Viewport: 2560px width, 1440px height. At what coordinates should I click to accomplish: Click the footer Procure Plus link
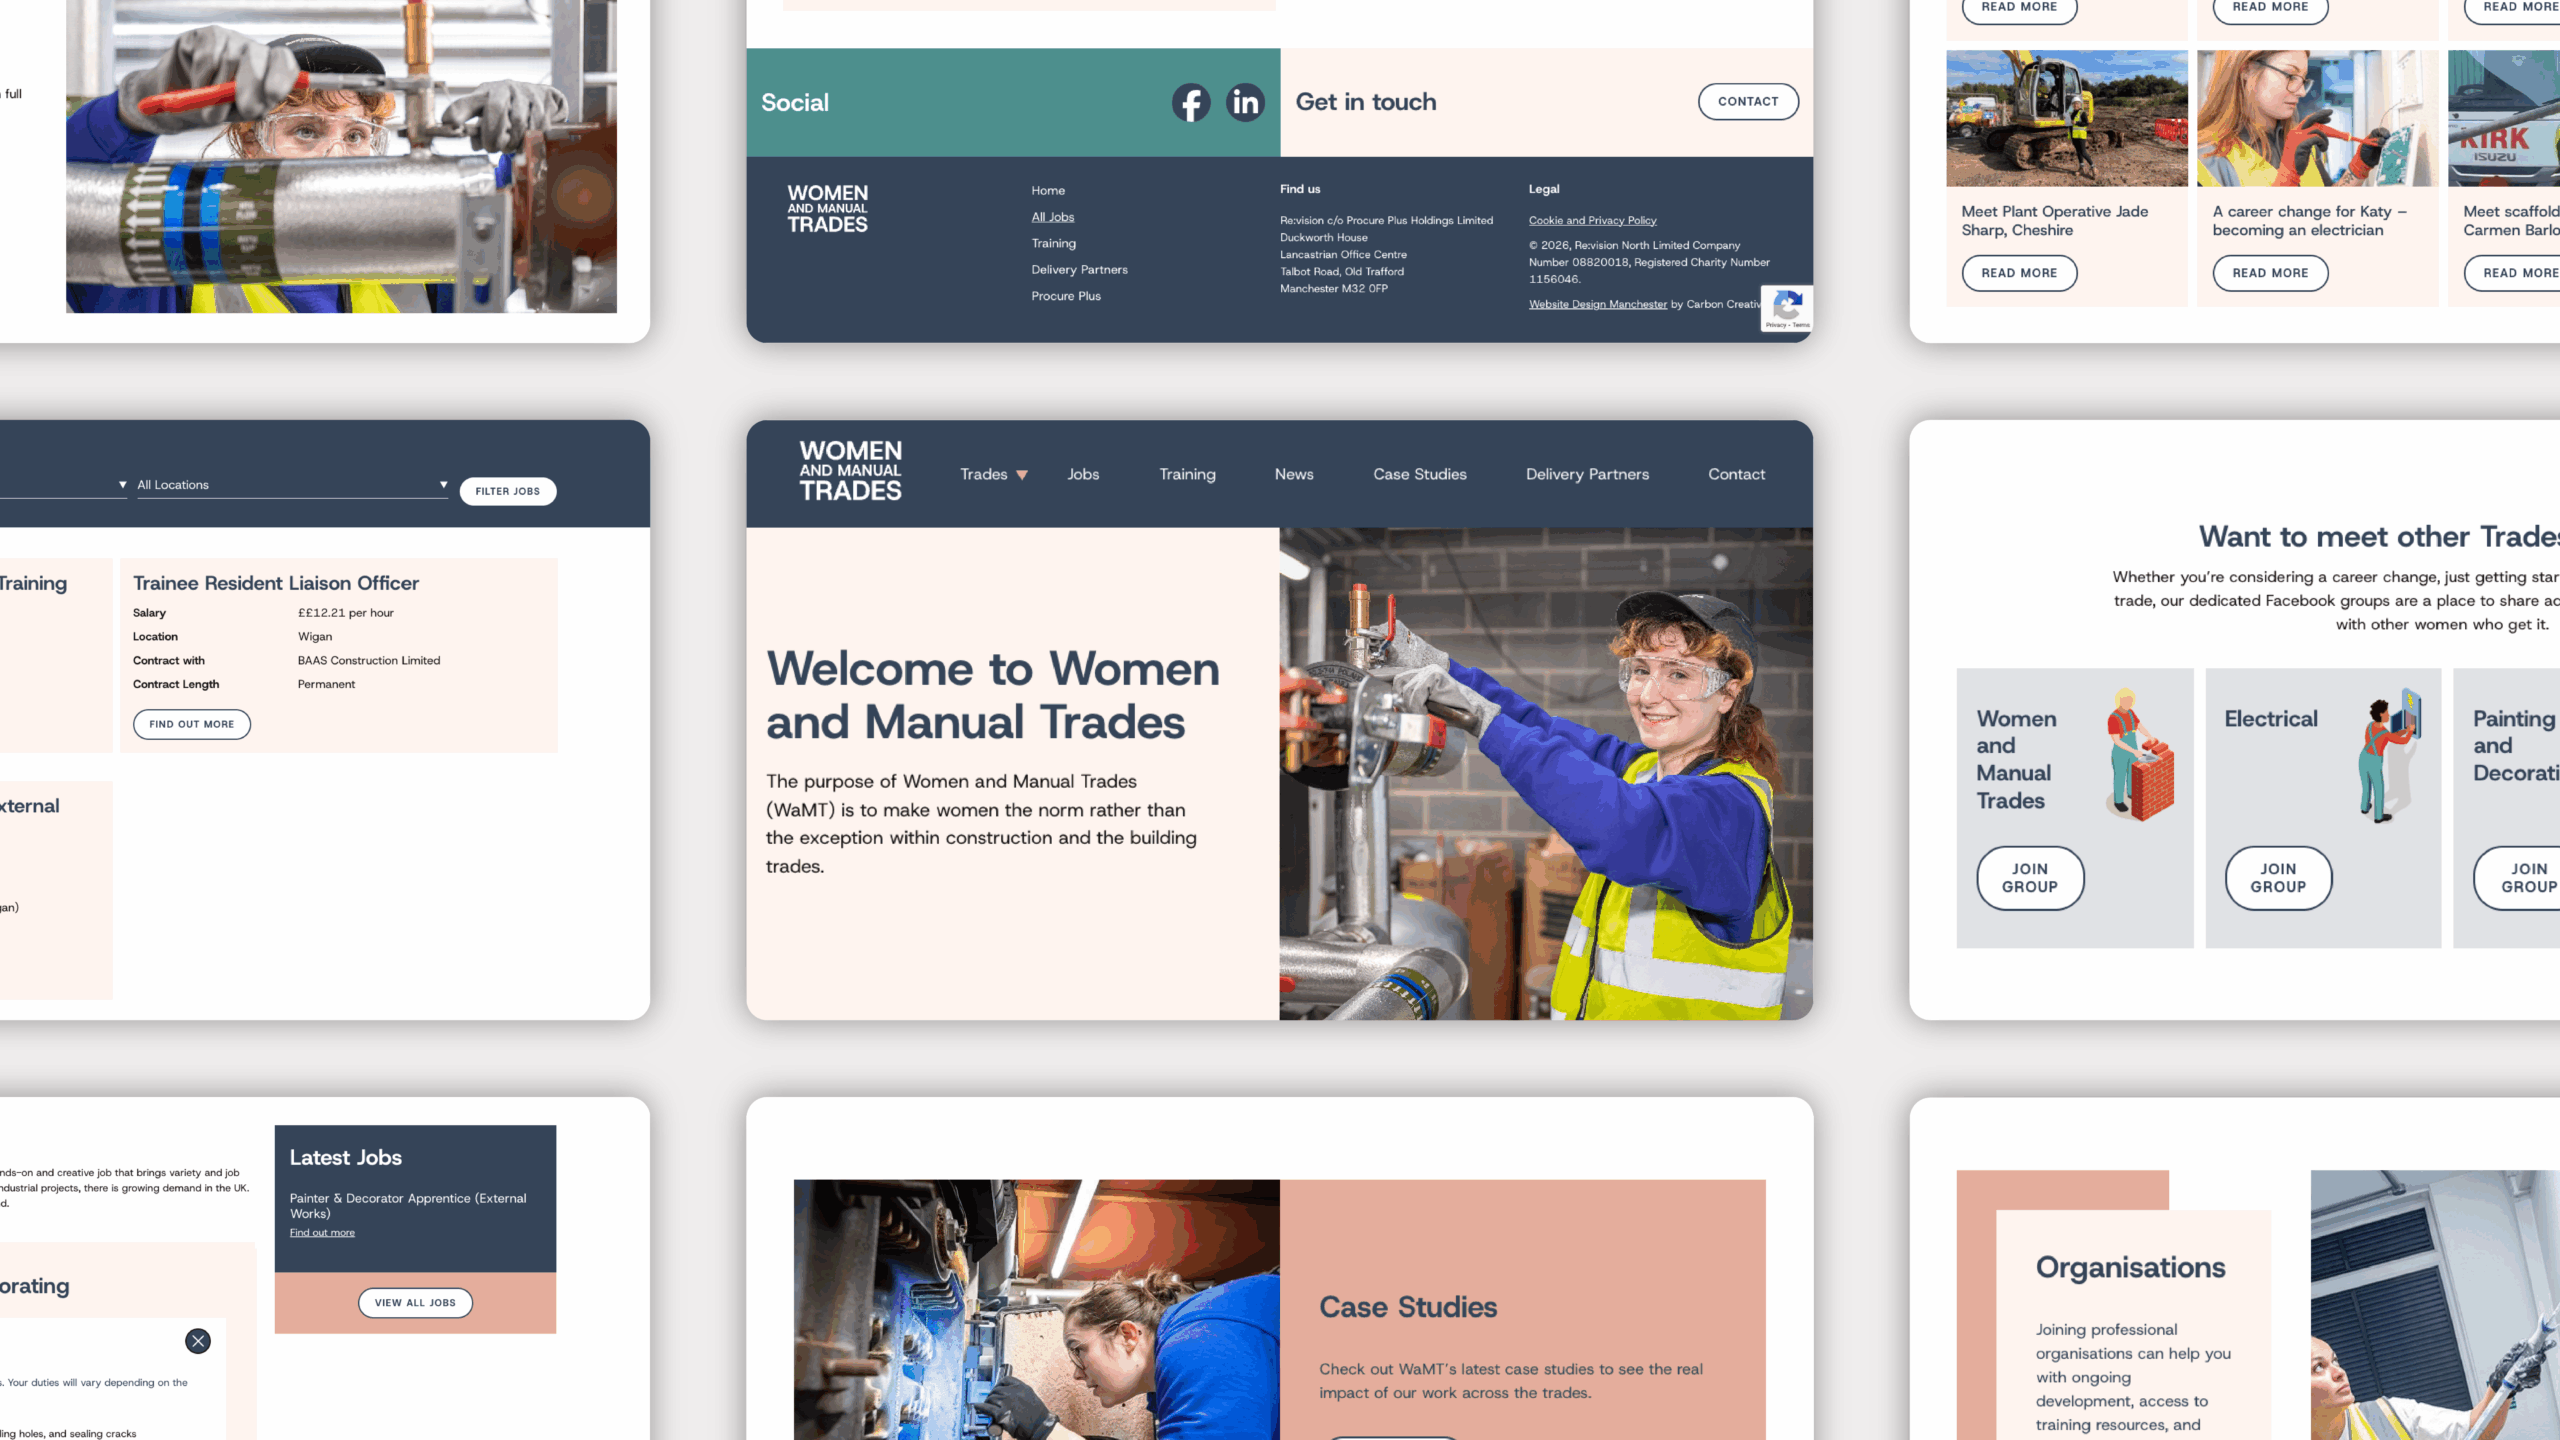1066,296
